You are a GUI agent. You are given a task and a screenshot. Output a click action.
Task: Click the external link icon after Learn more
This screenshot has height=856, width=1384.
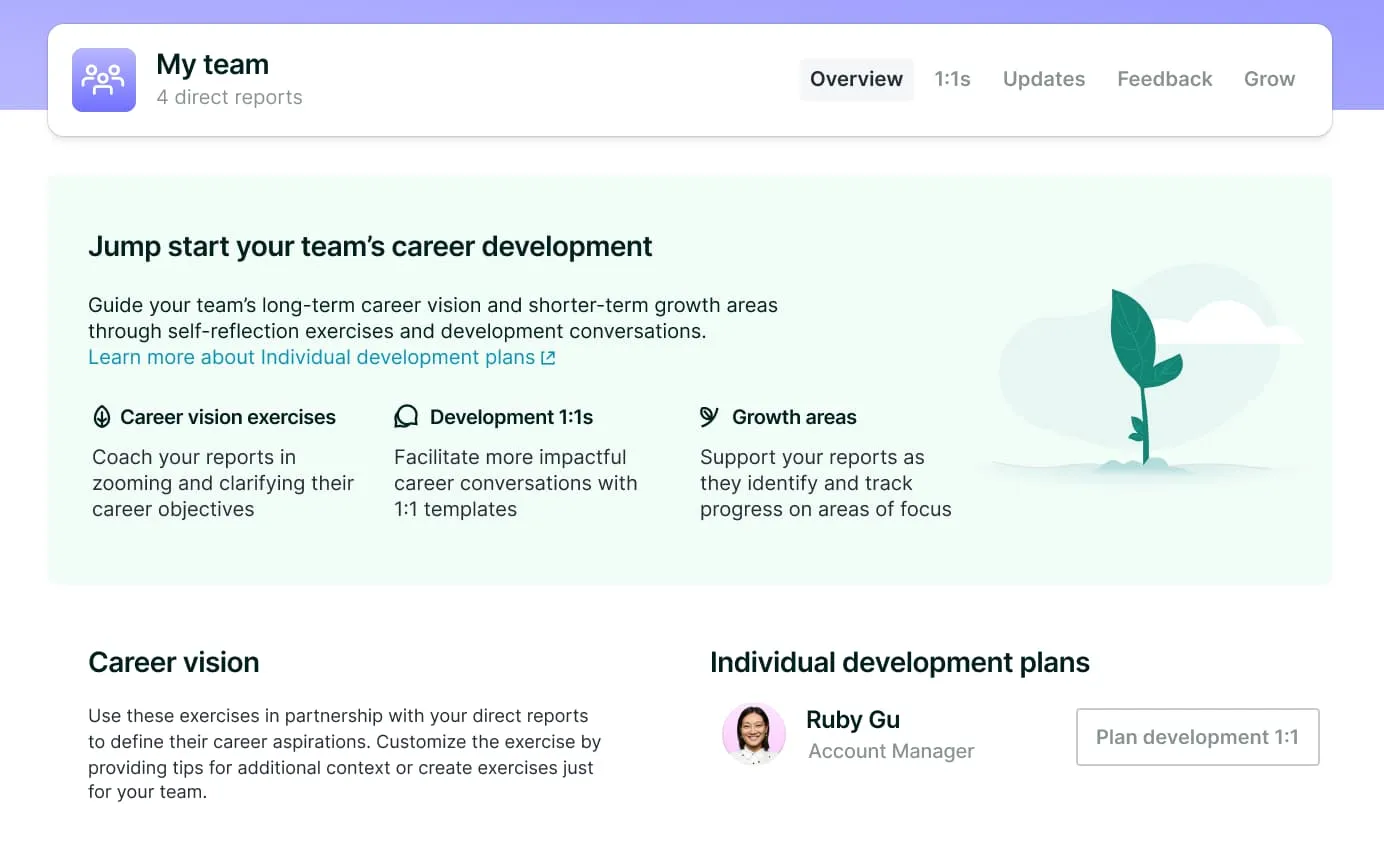[x=548, y=358]
